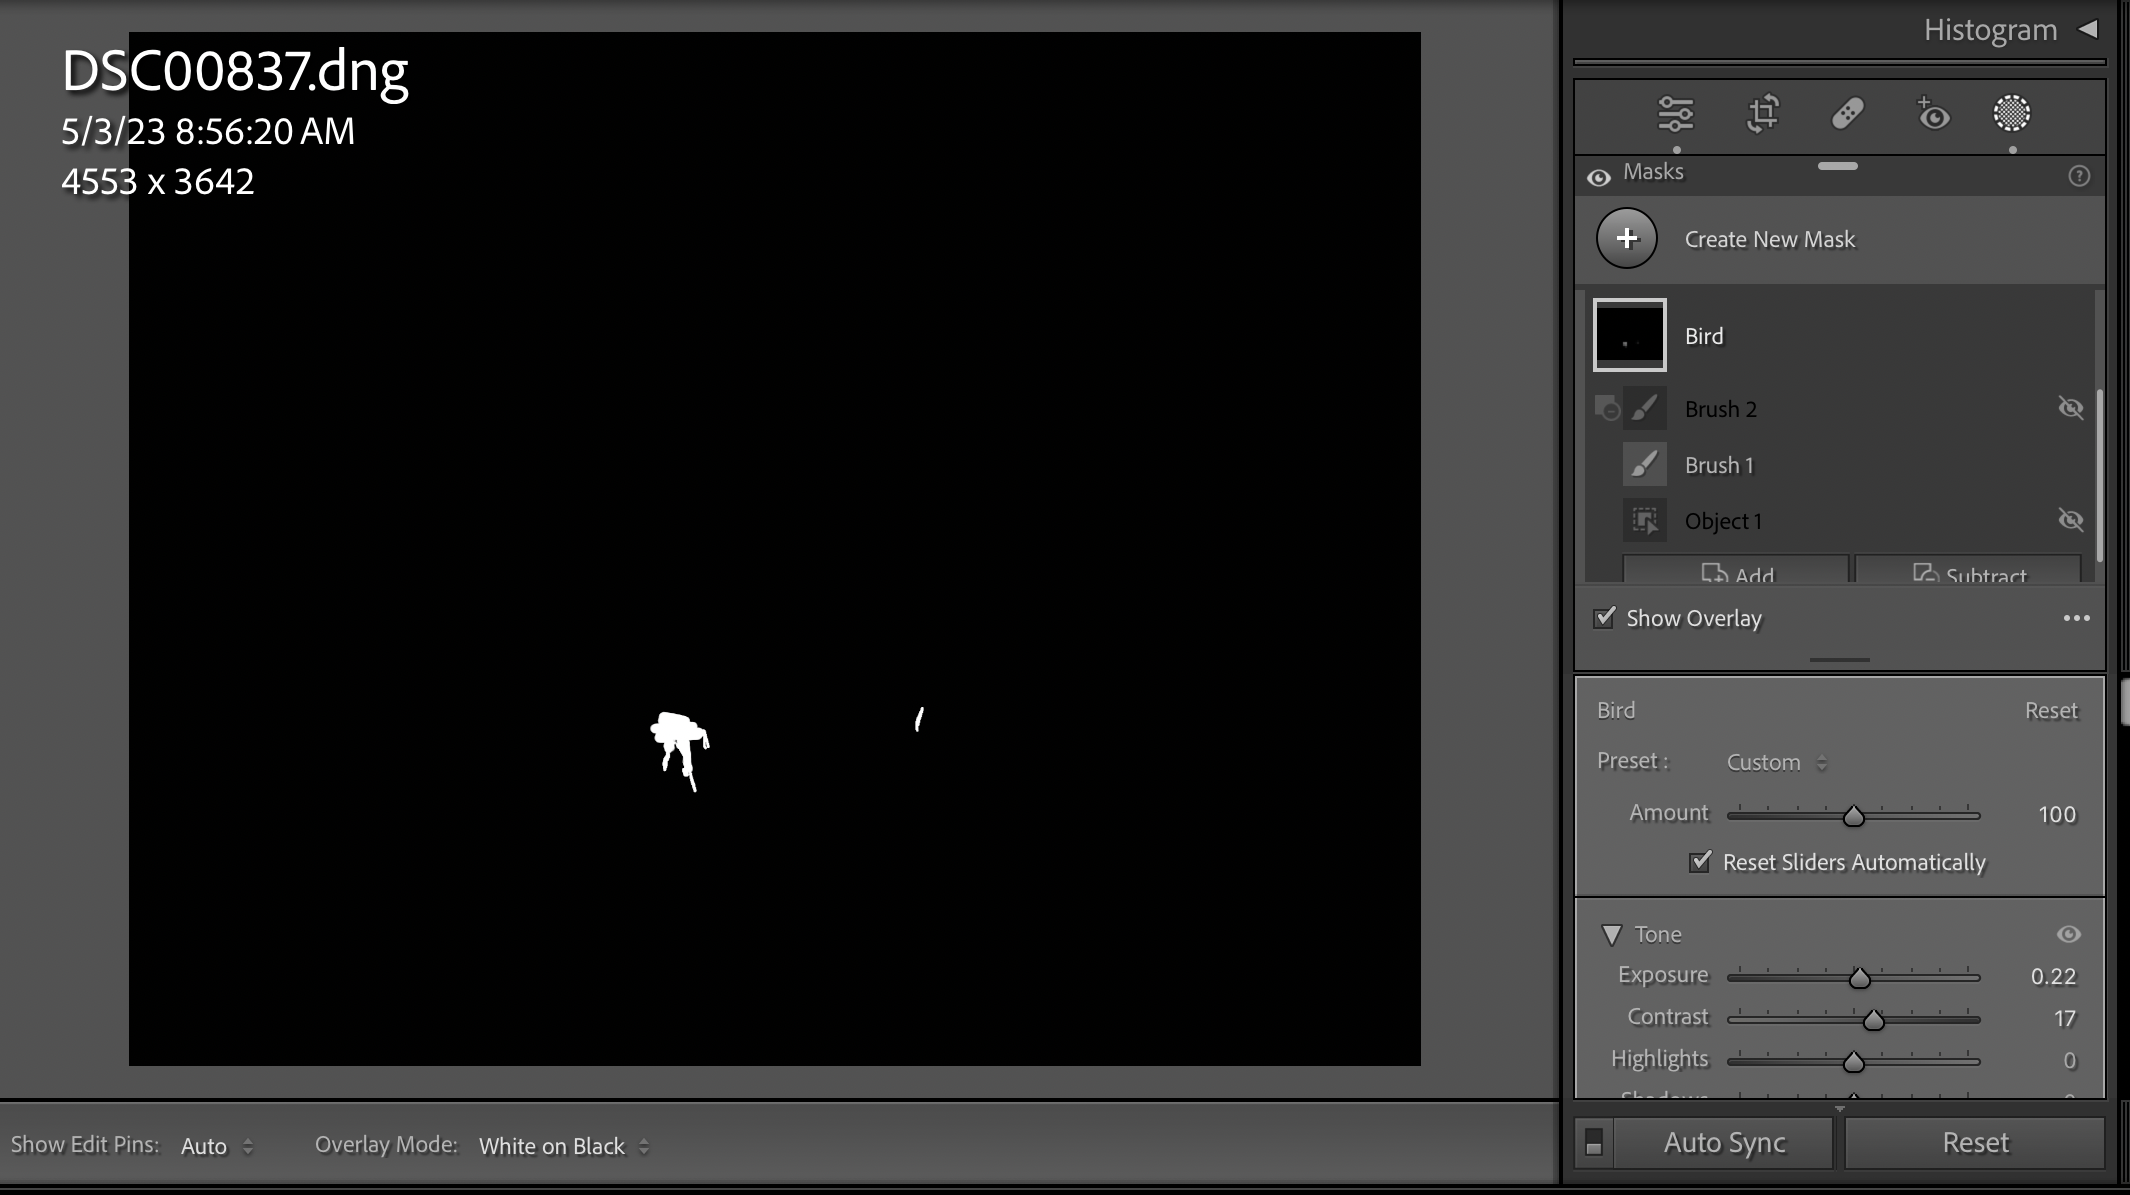
Task: Open the Masks panel help icon
Action: [x=2081, y=176]
